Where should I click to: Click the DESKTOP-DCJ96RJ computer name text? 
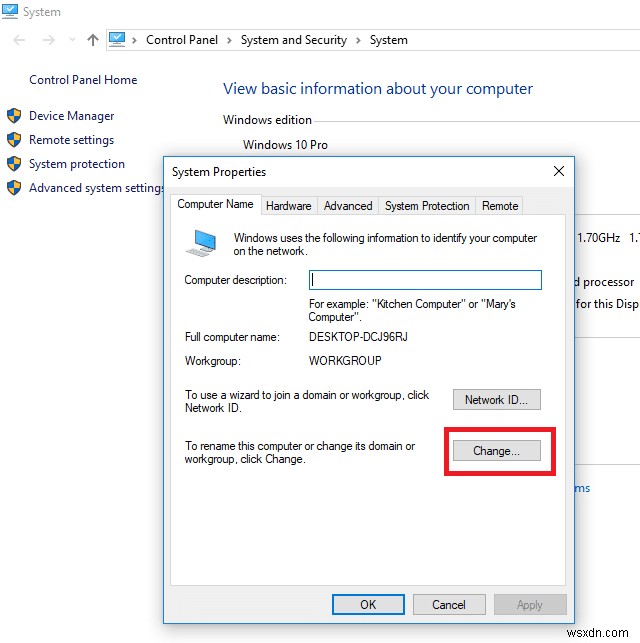pyautogui.click(x=358, y=337)
